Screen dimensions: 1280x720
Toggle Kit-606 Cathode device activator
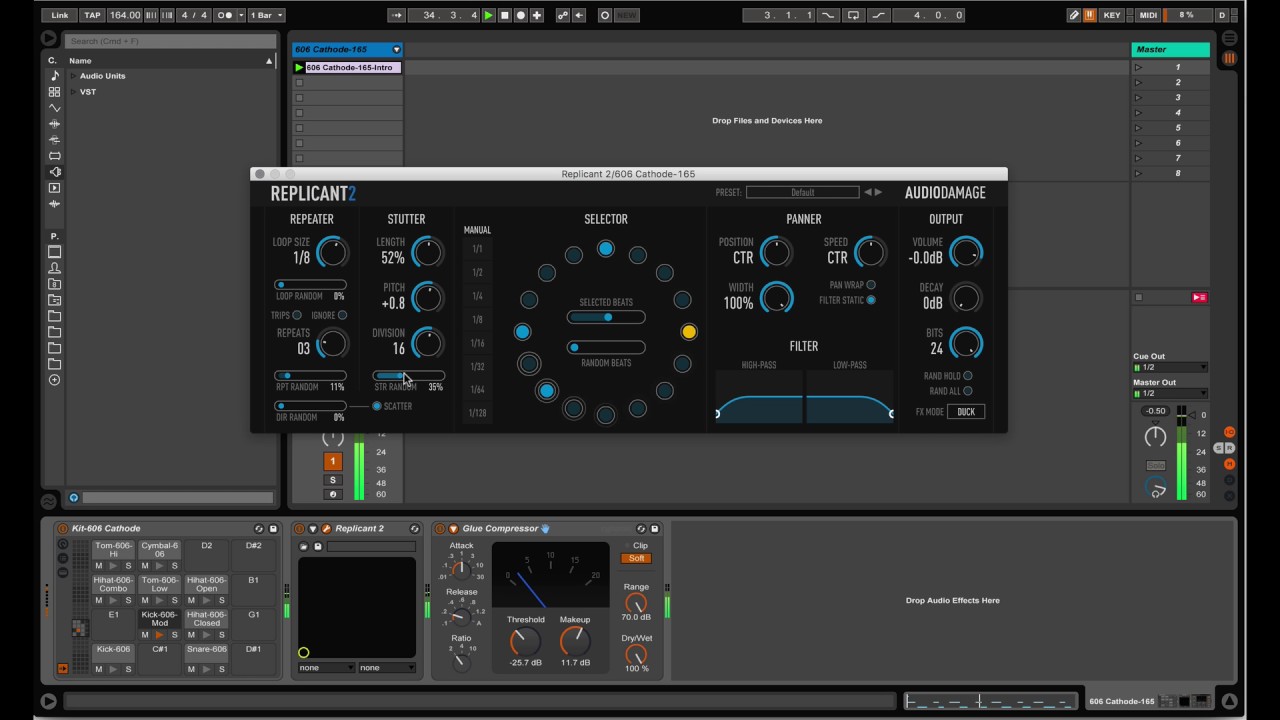[63, 528]
